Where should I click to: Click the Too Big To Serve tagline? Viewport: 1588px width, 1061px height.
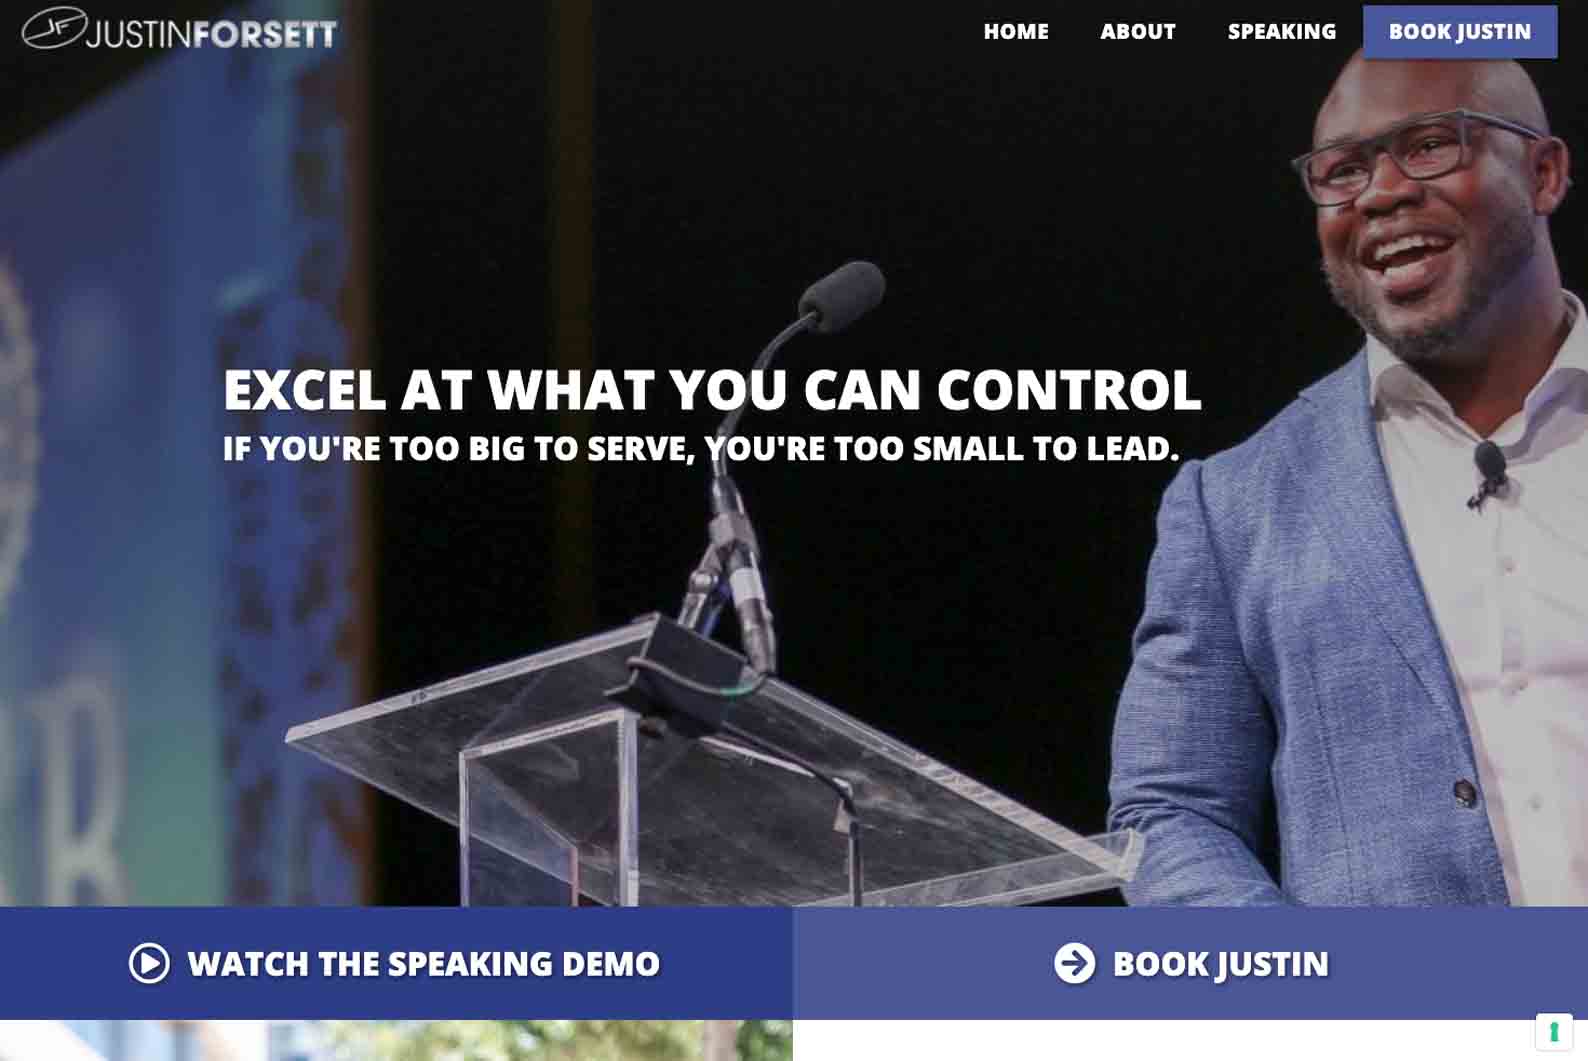tap(701, 448)
